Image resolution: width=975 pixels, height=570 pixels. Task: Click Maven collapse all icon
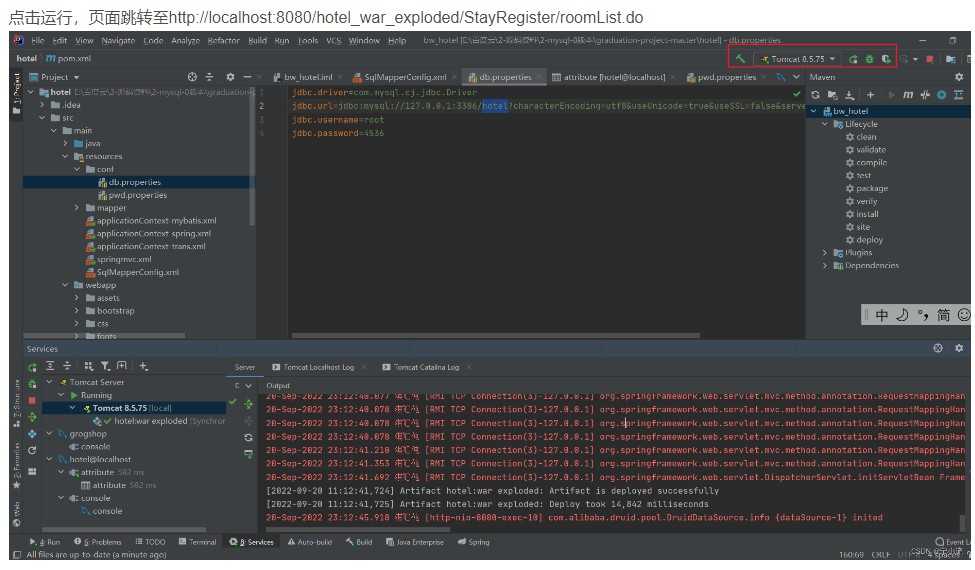coord(958,94)
